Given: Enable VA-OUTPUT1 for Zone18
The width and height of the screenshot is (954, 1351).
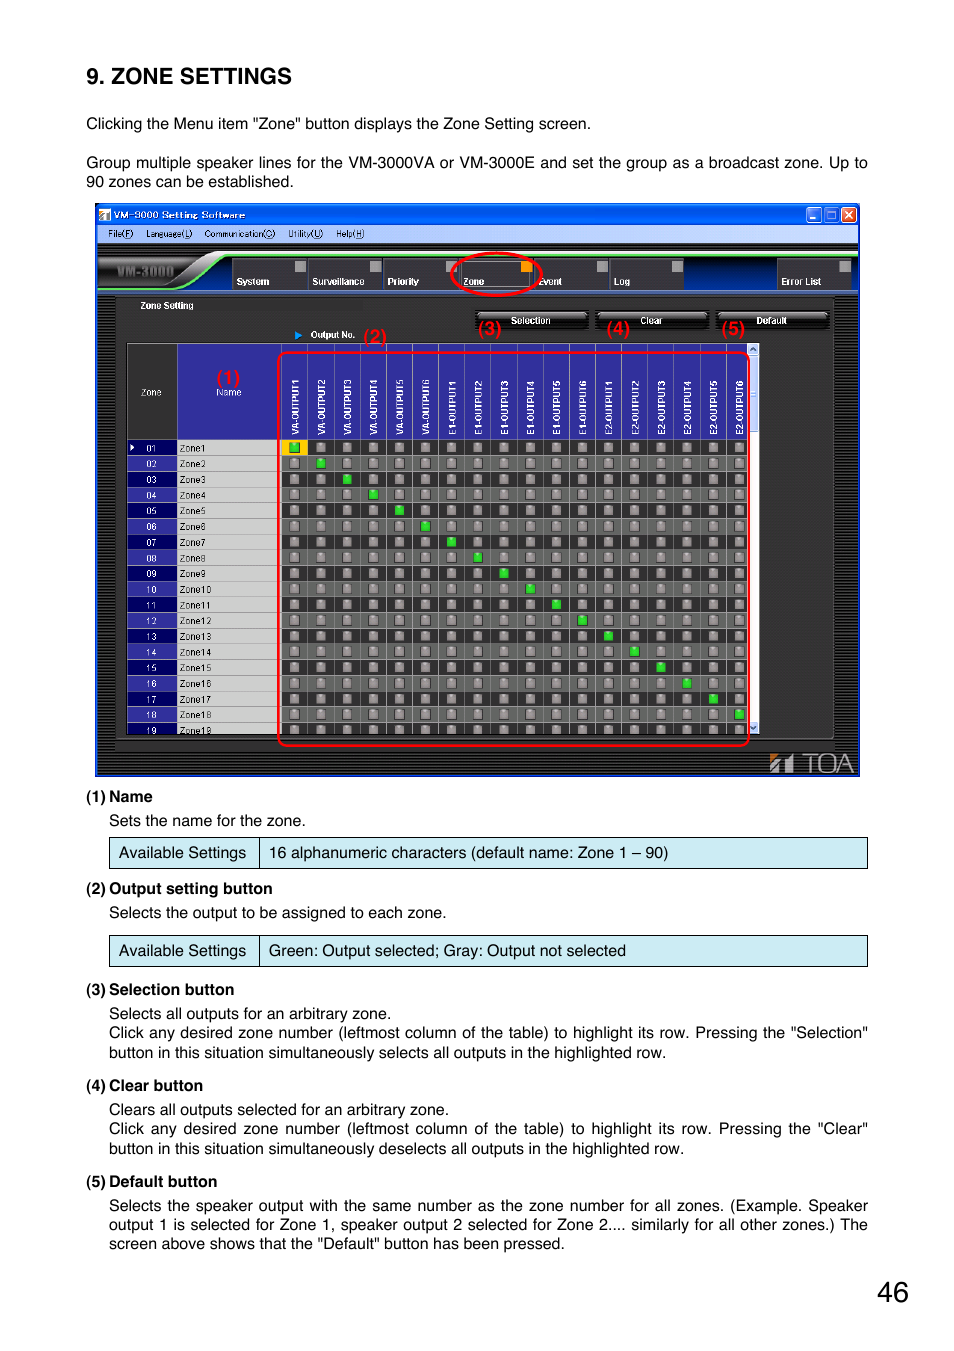Looking at the screenshot, I should tap(295, 714).
